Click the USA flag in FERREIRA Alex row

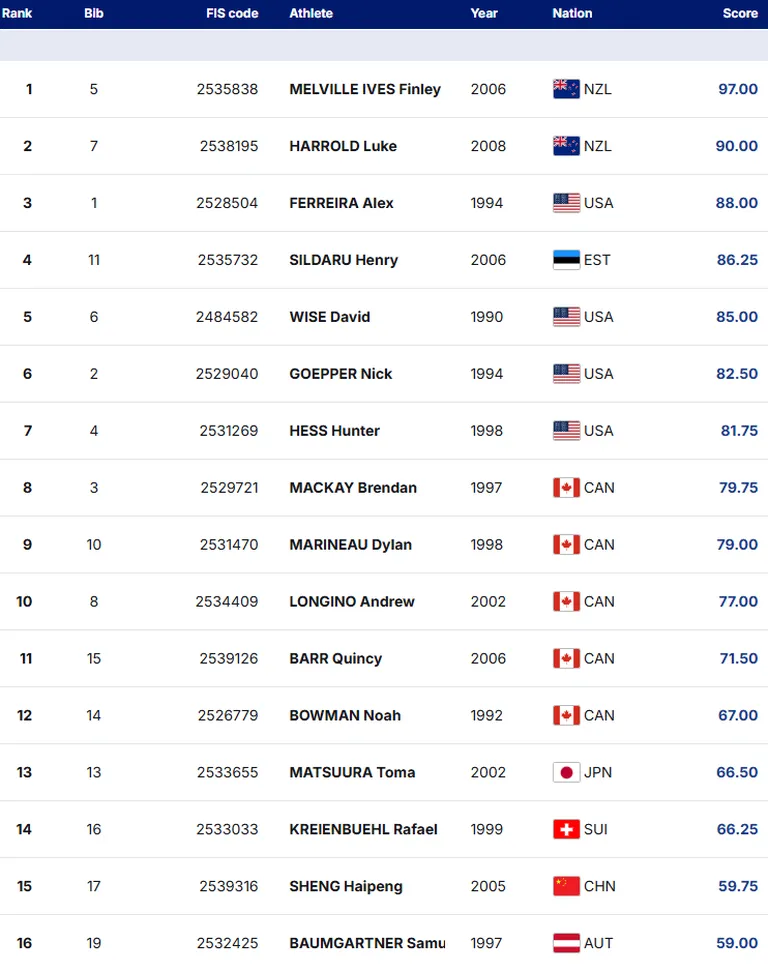tap(566, 203)
